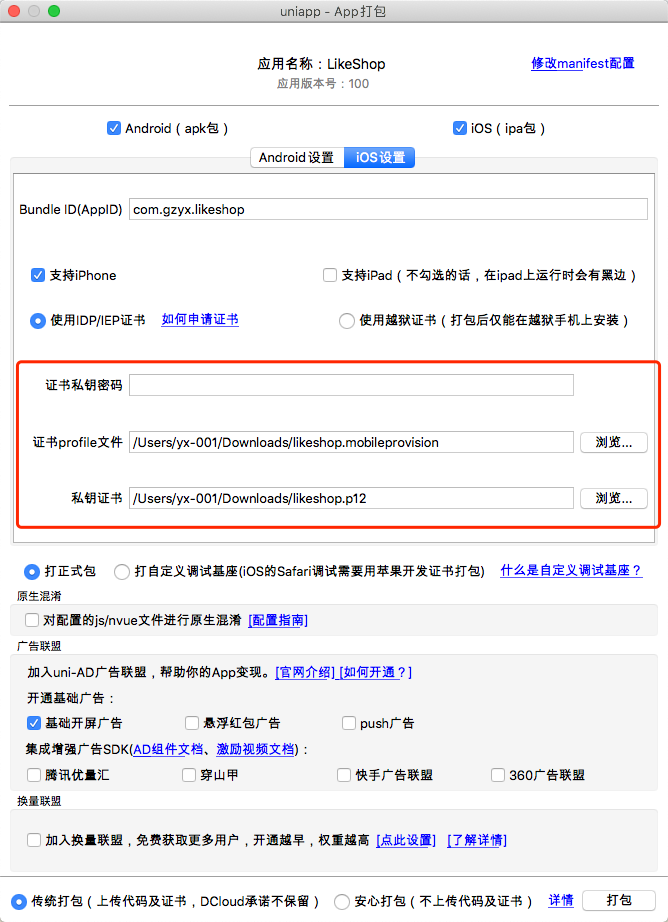The height and width of the screenshot is (922, 668).
Task: Open the 点此设置 link
Action: tap(406, 840)
